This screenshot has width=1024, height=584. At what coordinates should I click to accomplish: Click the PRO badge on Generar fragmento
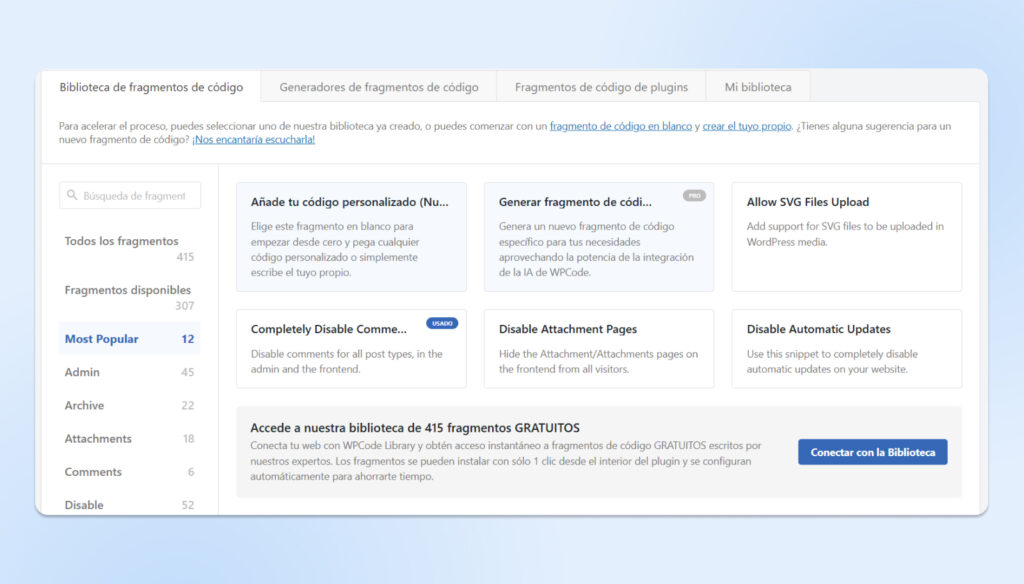click(x=694, y=196)
